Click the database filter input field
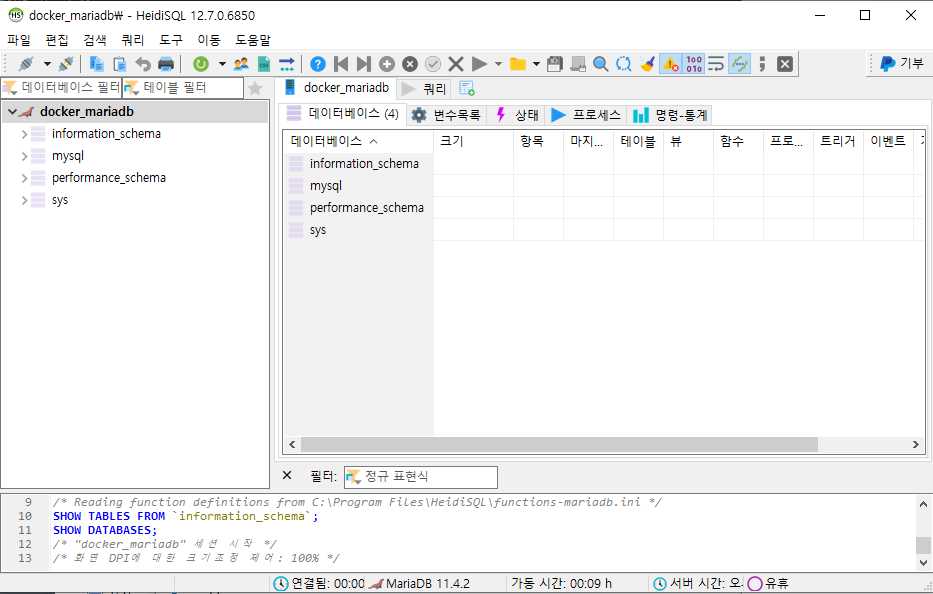 click(x=62, y=87)
